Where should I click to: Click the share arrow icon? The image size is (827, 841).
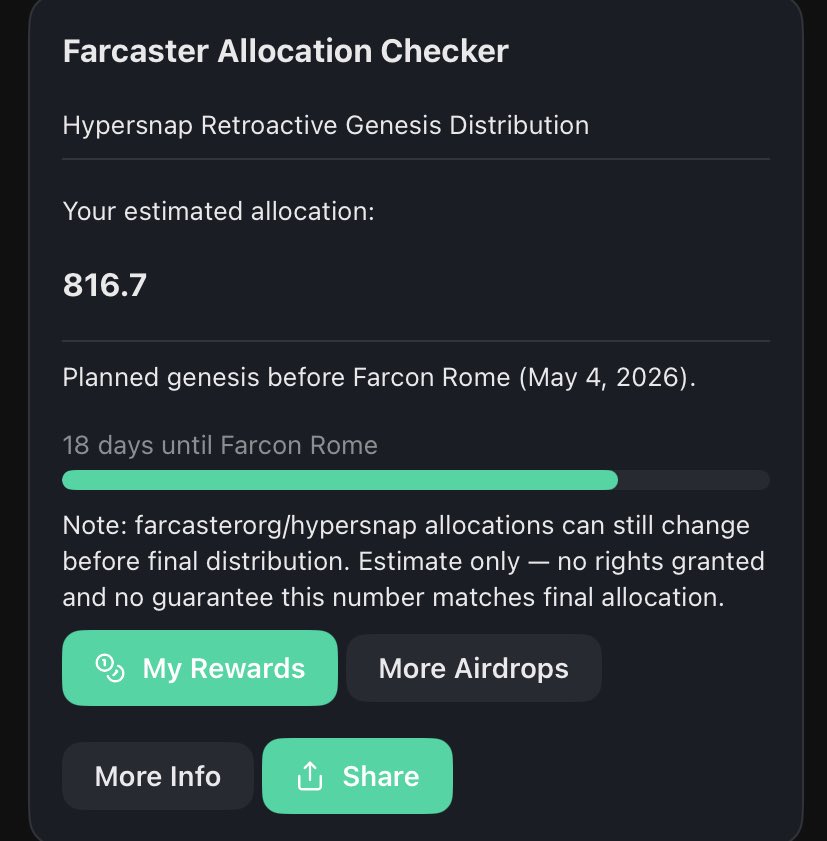tap(310, 776)
